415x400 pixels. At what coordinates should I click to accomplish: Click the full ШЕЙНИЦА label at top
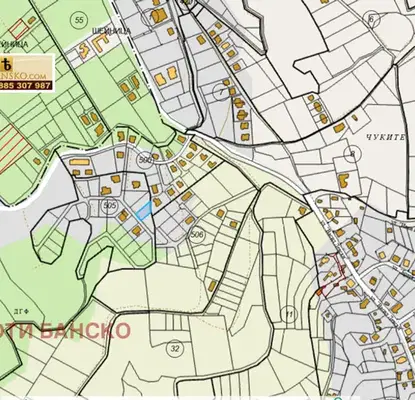(x=112, y=31)
